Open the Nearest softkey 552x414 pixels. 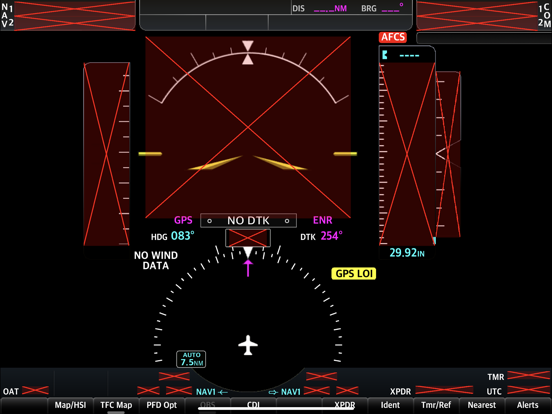(x=482, y=405)
